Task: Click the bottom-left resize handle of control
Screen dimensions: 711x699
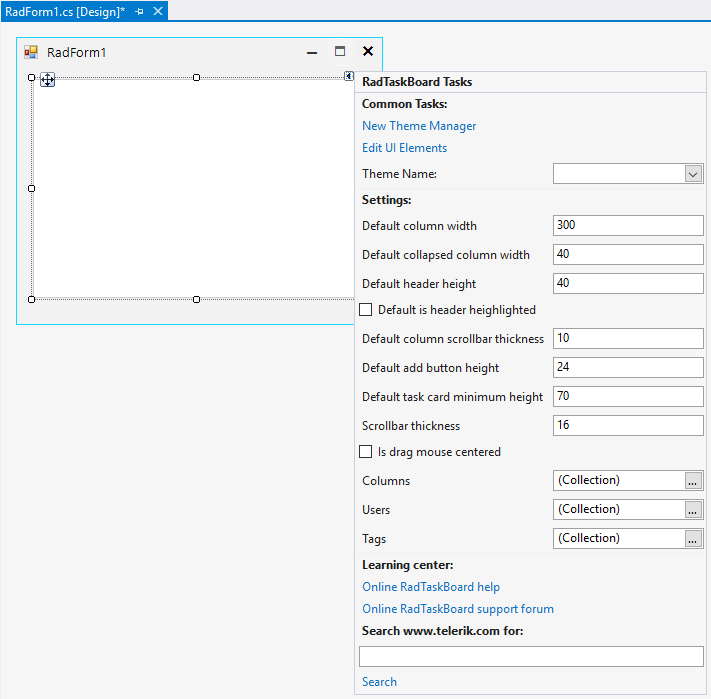Action: click(31, 299)
